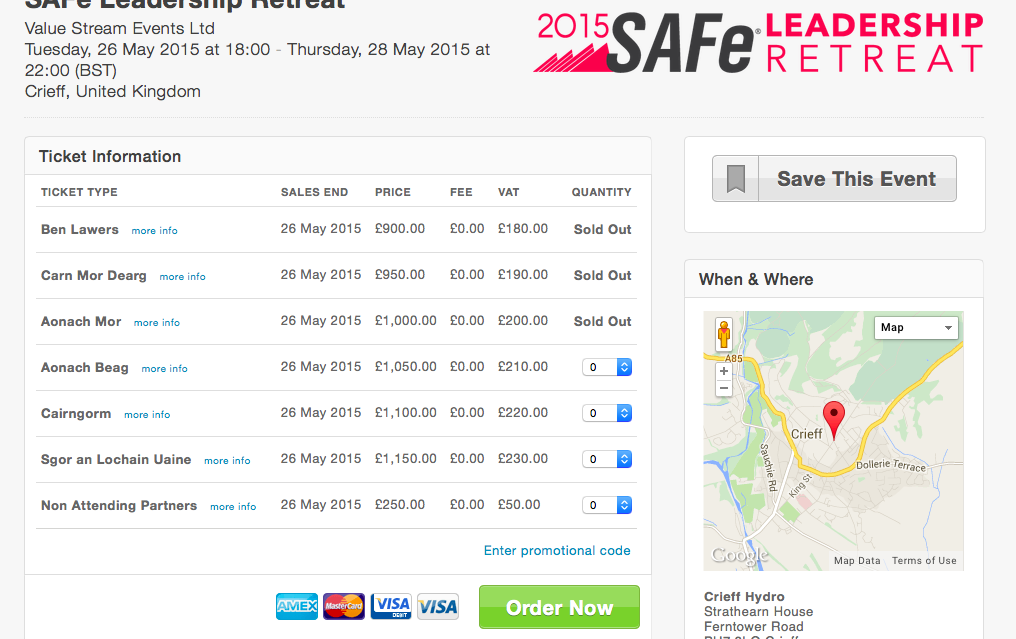This screenshot has height=639, width=1016.
Task: Zoom out the map with minus button
Action: click(724, 388)
